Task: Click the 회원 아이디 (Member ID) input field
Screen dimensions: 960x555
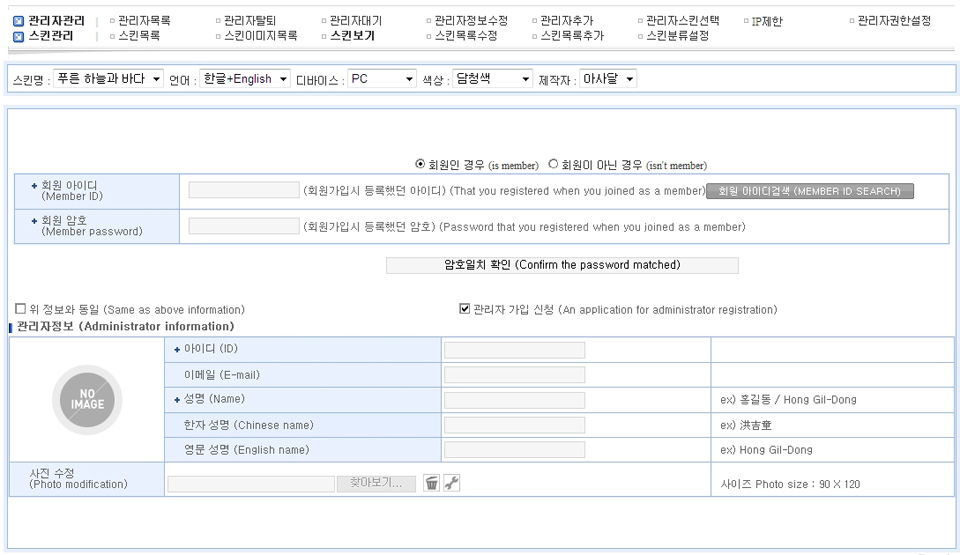Action: coord(243,191)
